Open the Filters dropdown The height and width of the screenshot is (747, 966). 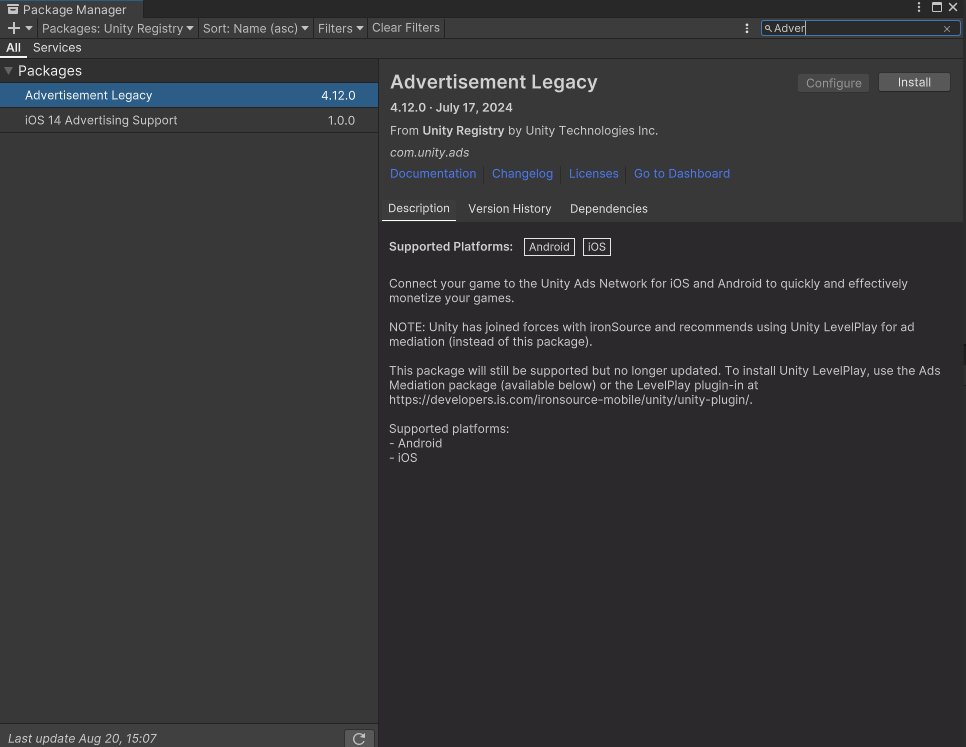(x=341, y=28)
